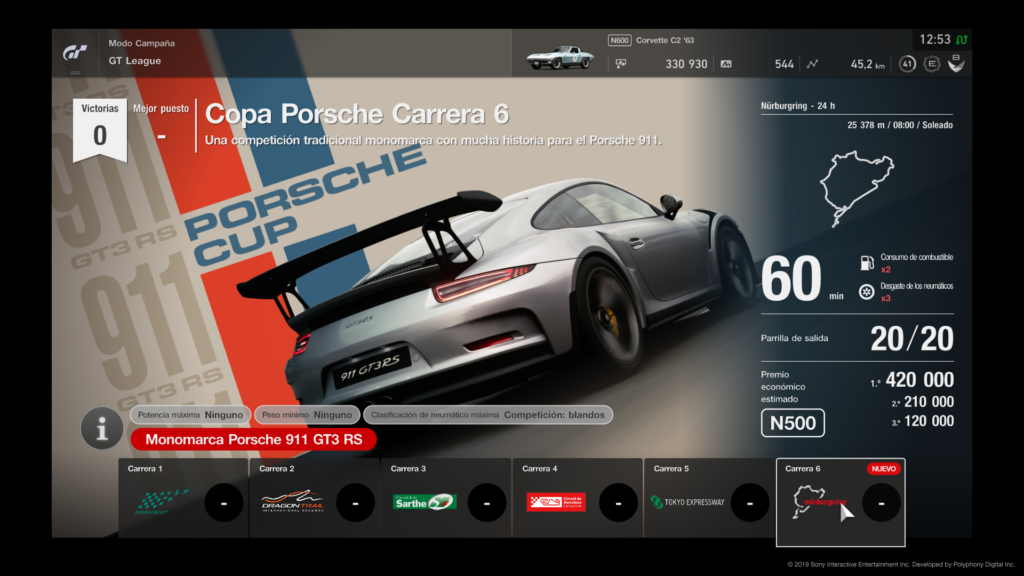The width and height of the screenshot is (1024, 576).
Task: Click the Copa Porsche Carrera 6 title
Action: click(x=357, y=114)
